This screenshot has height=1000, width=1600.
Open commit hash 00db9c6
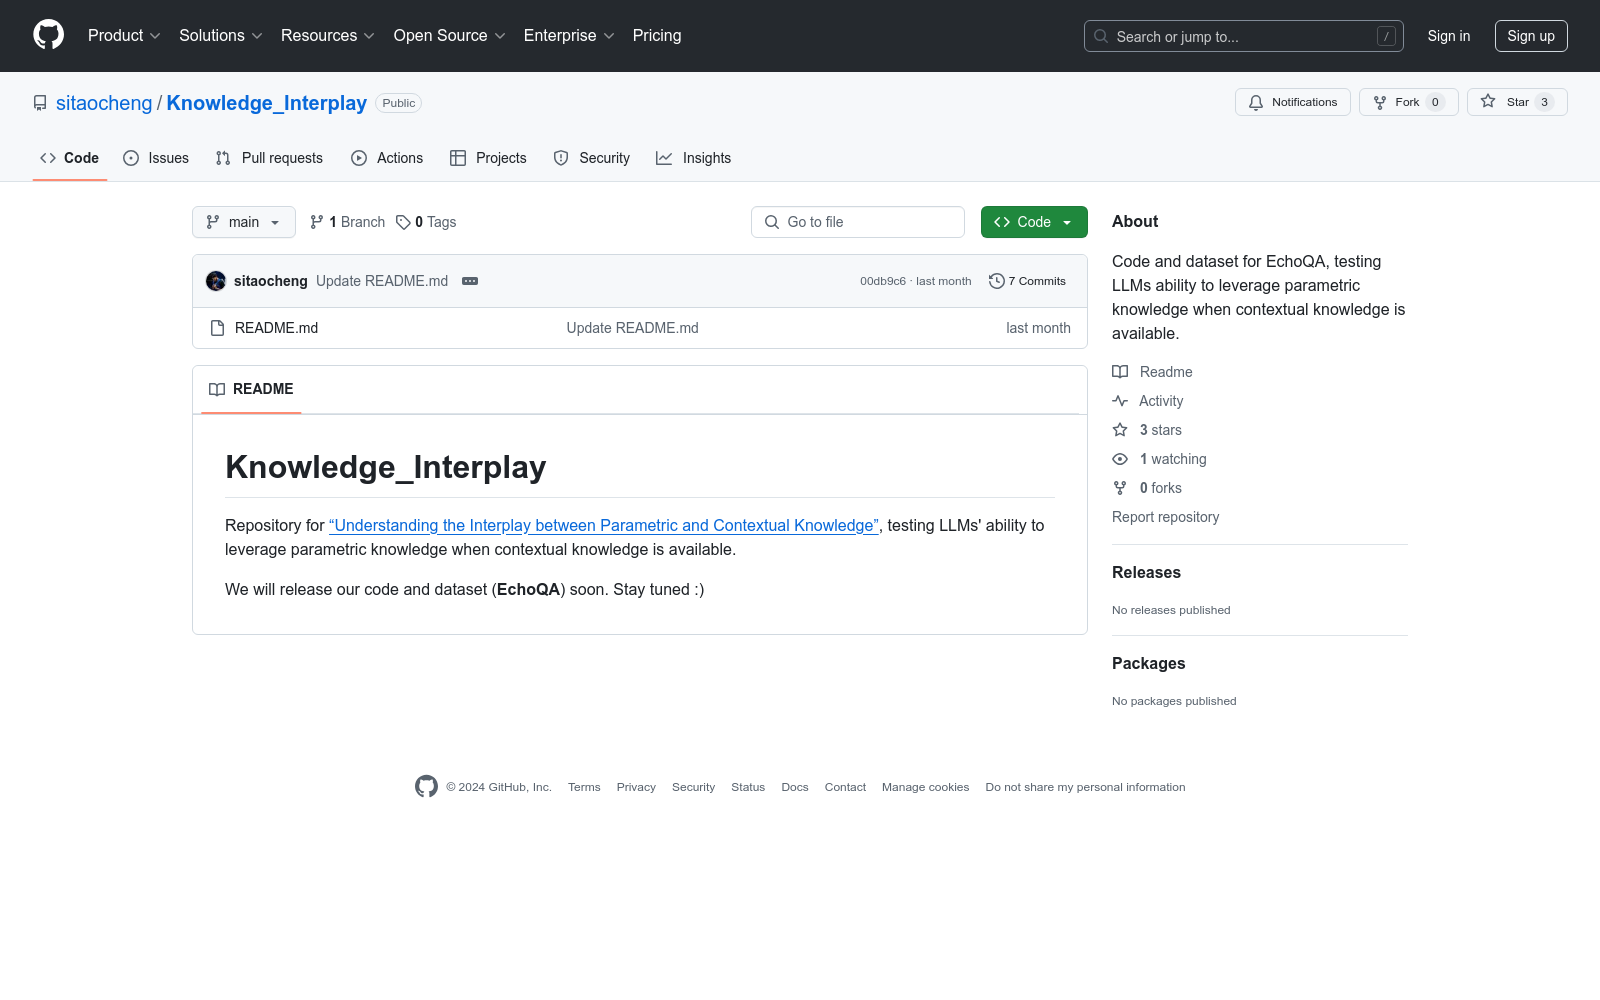[x=883, y=281]
